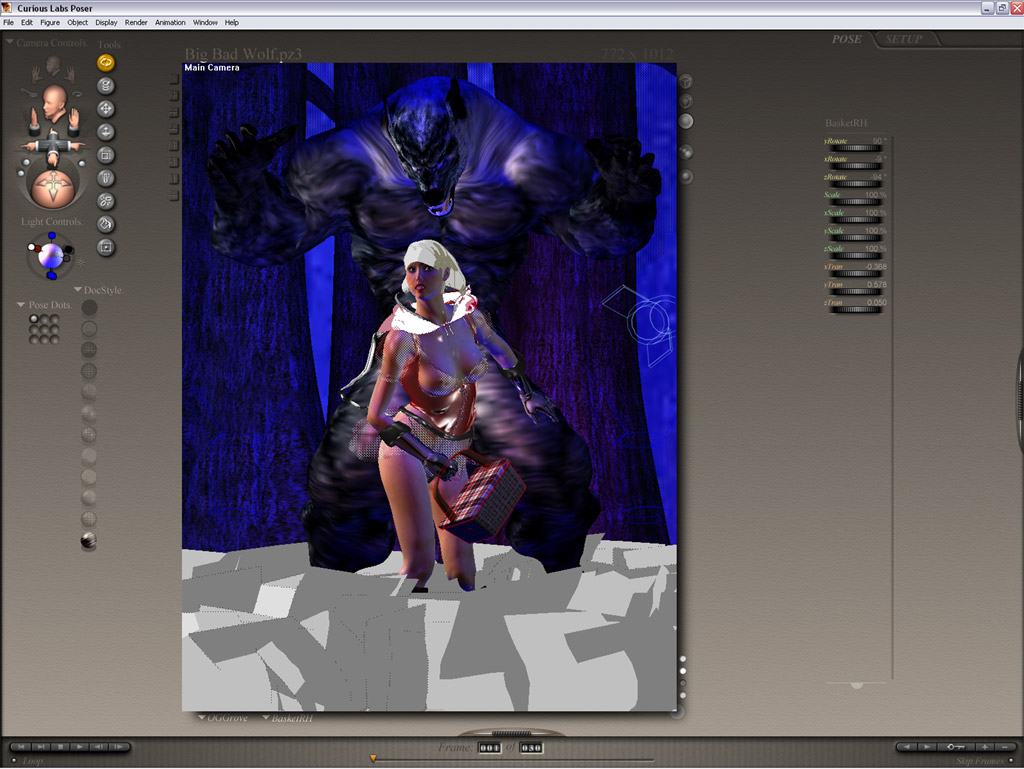Open the Main Camera selection label

[212, 67]
